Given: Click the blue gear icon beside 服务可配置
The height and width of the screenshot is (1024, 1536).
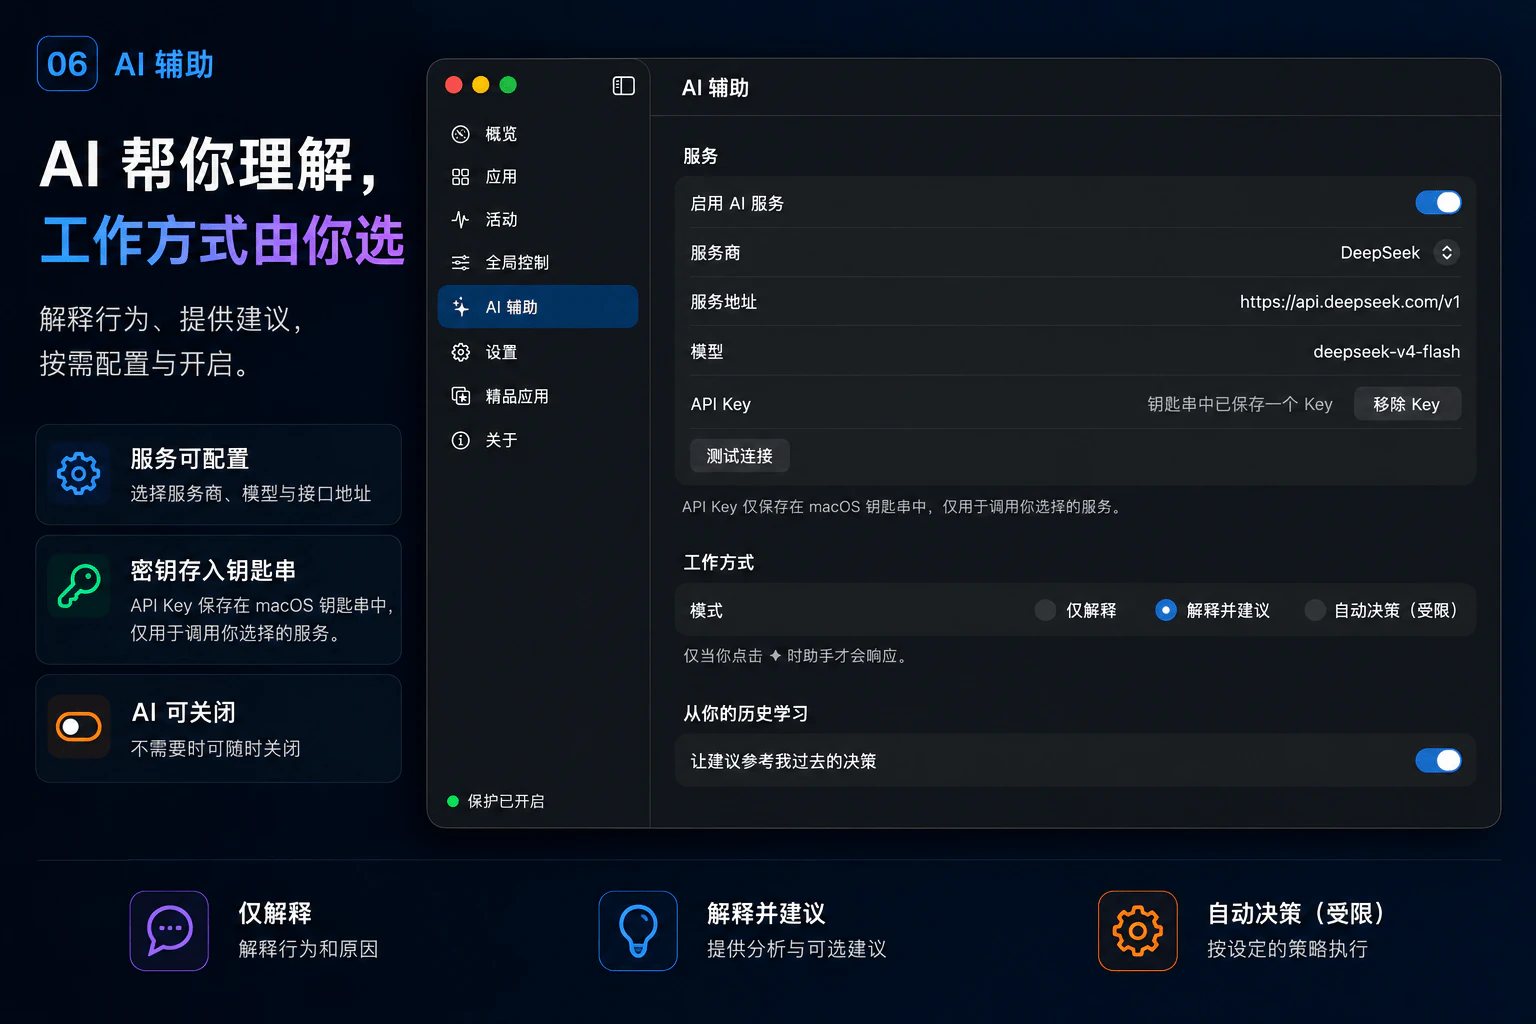Looking at the screenshot, I should (78, 473).
